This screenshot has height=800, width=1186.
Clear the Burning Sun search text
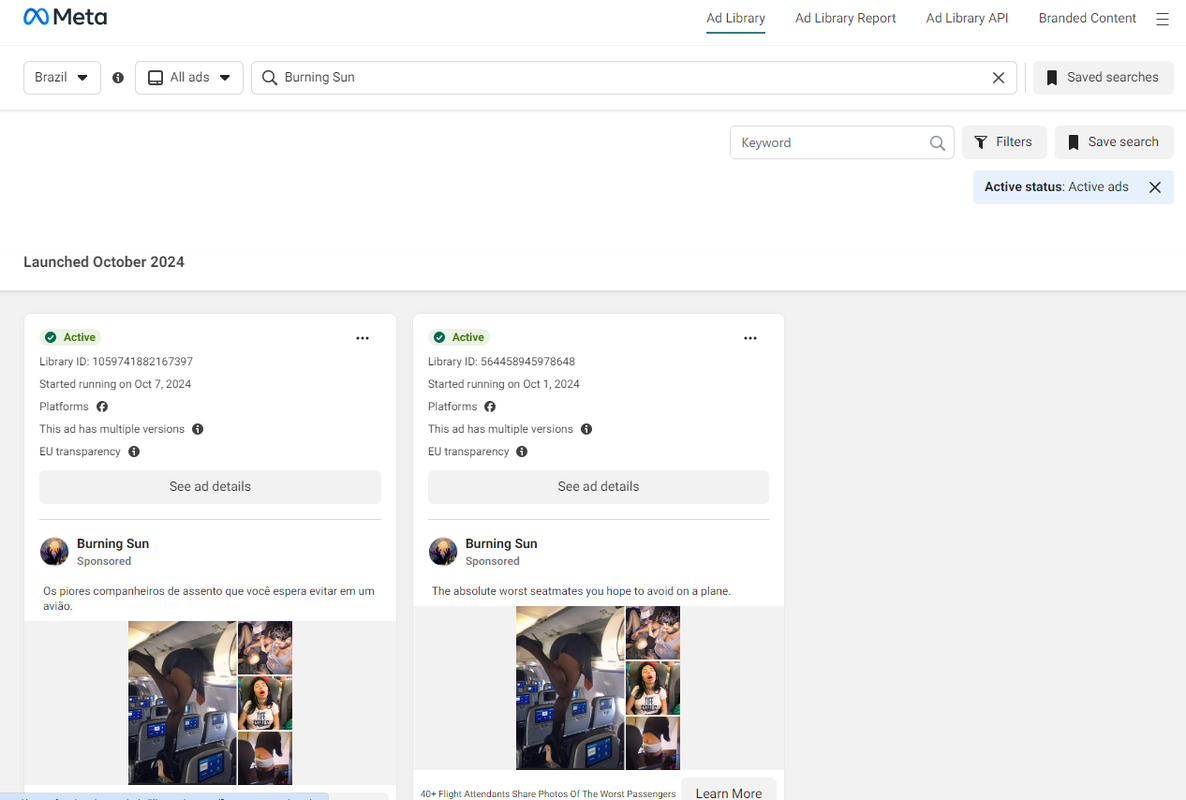(998, 78)
